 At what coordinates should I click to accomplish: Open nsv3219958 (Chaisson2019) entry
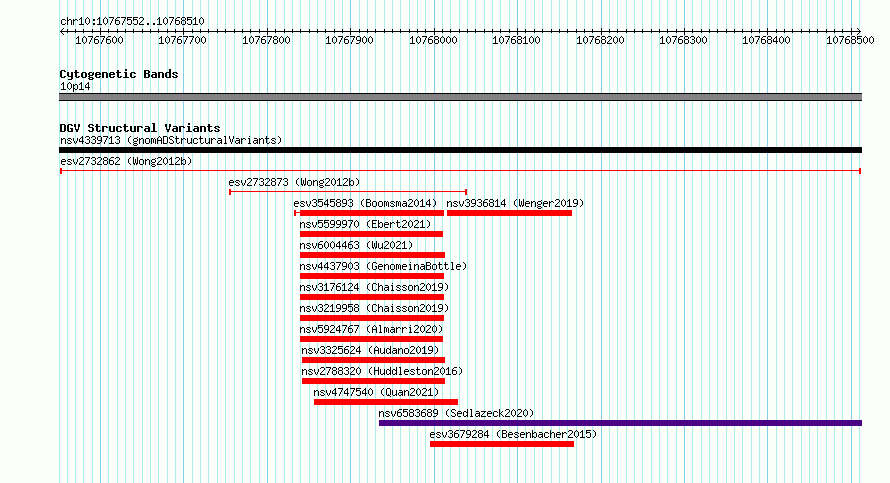374,308
